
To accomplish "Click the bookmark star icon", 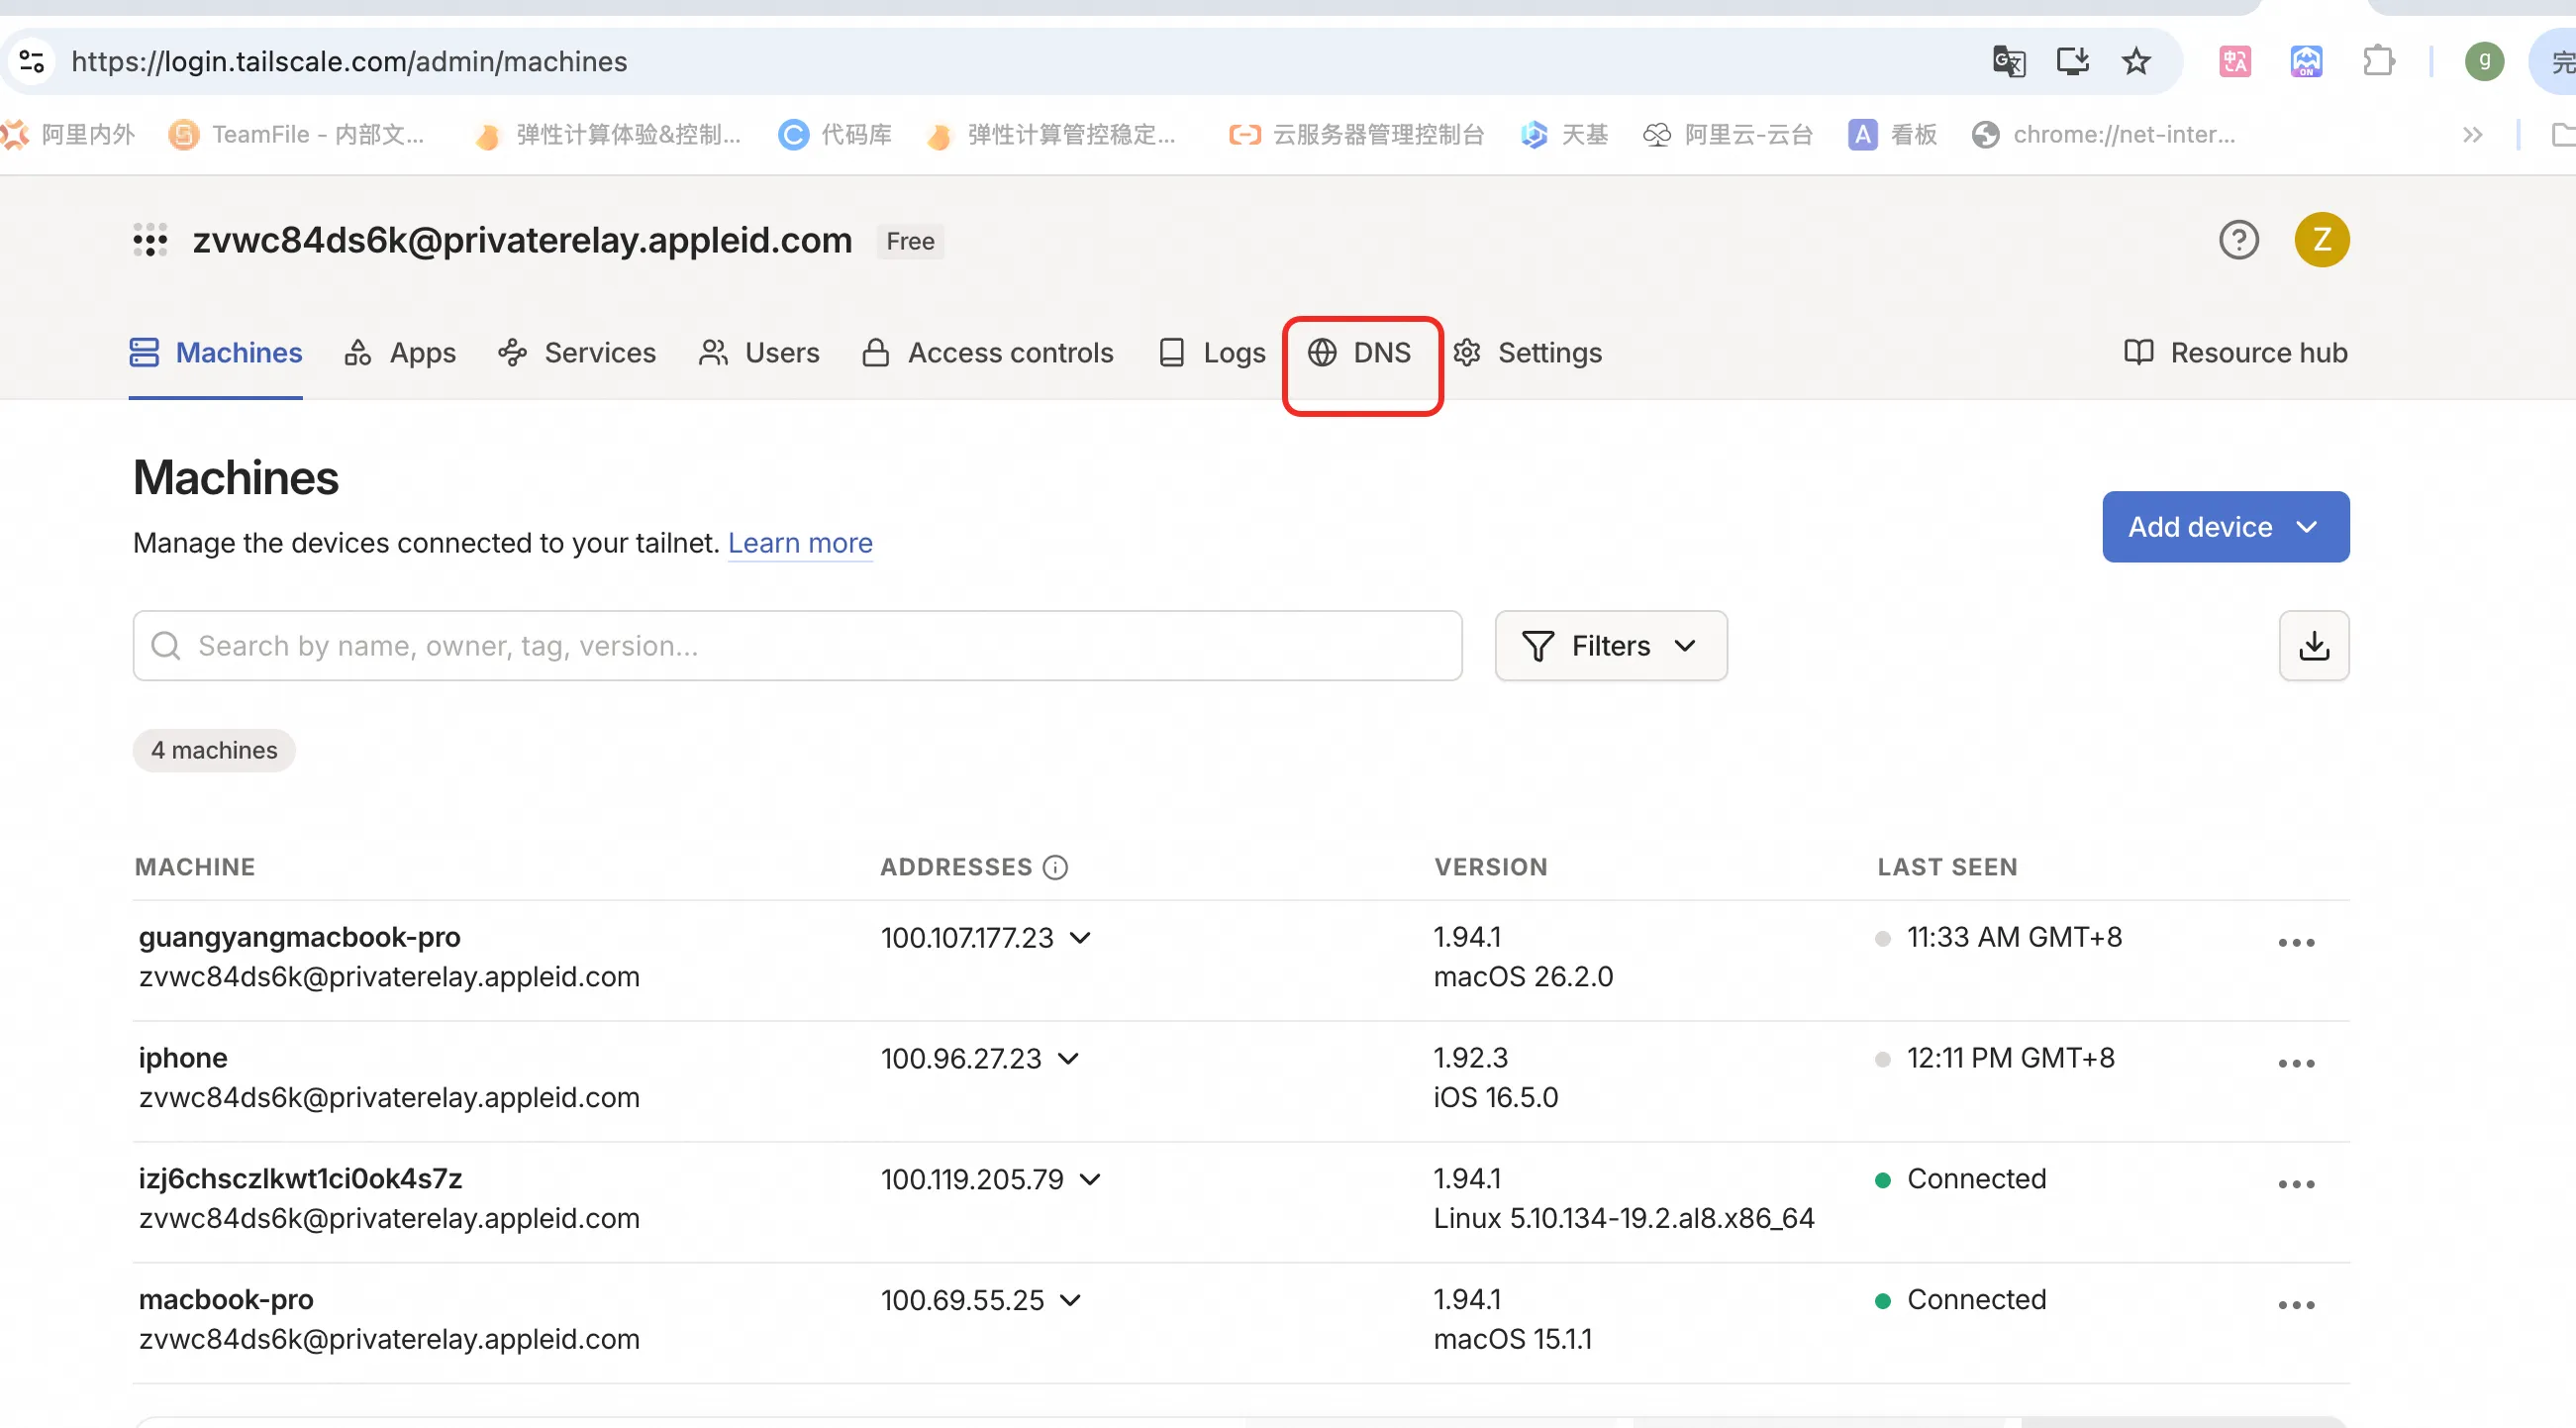I will [2136, 62].
